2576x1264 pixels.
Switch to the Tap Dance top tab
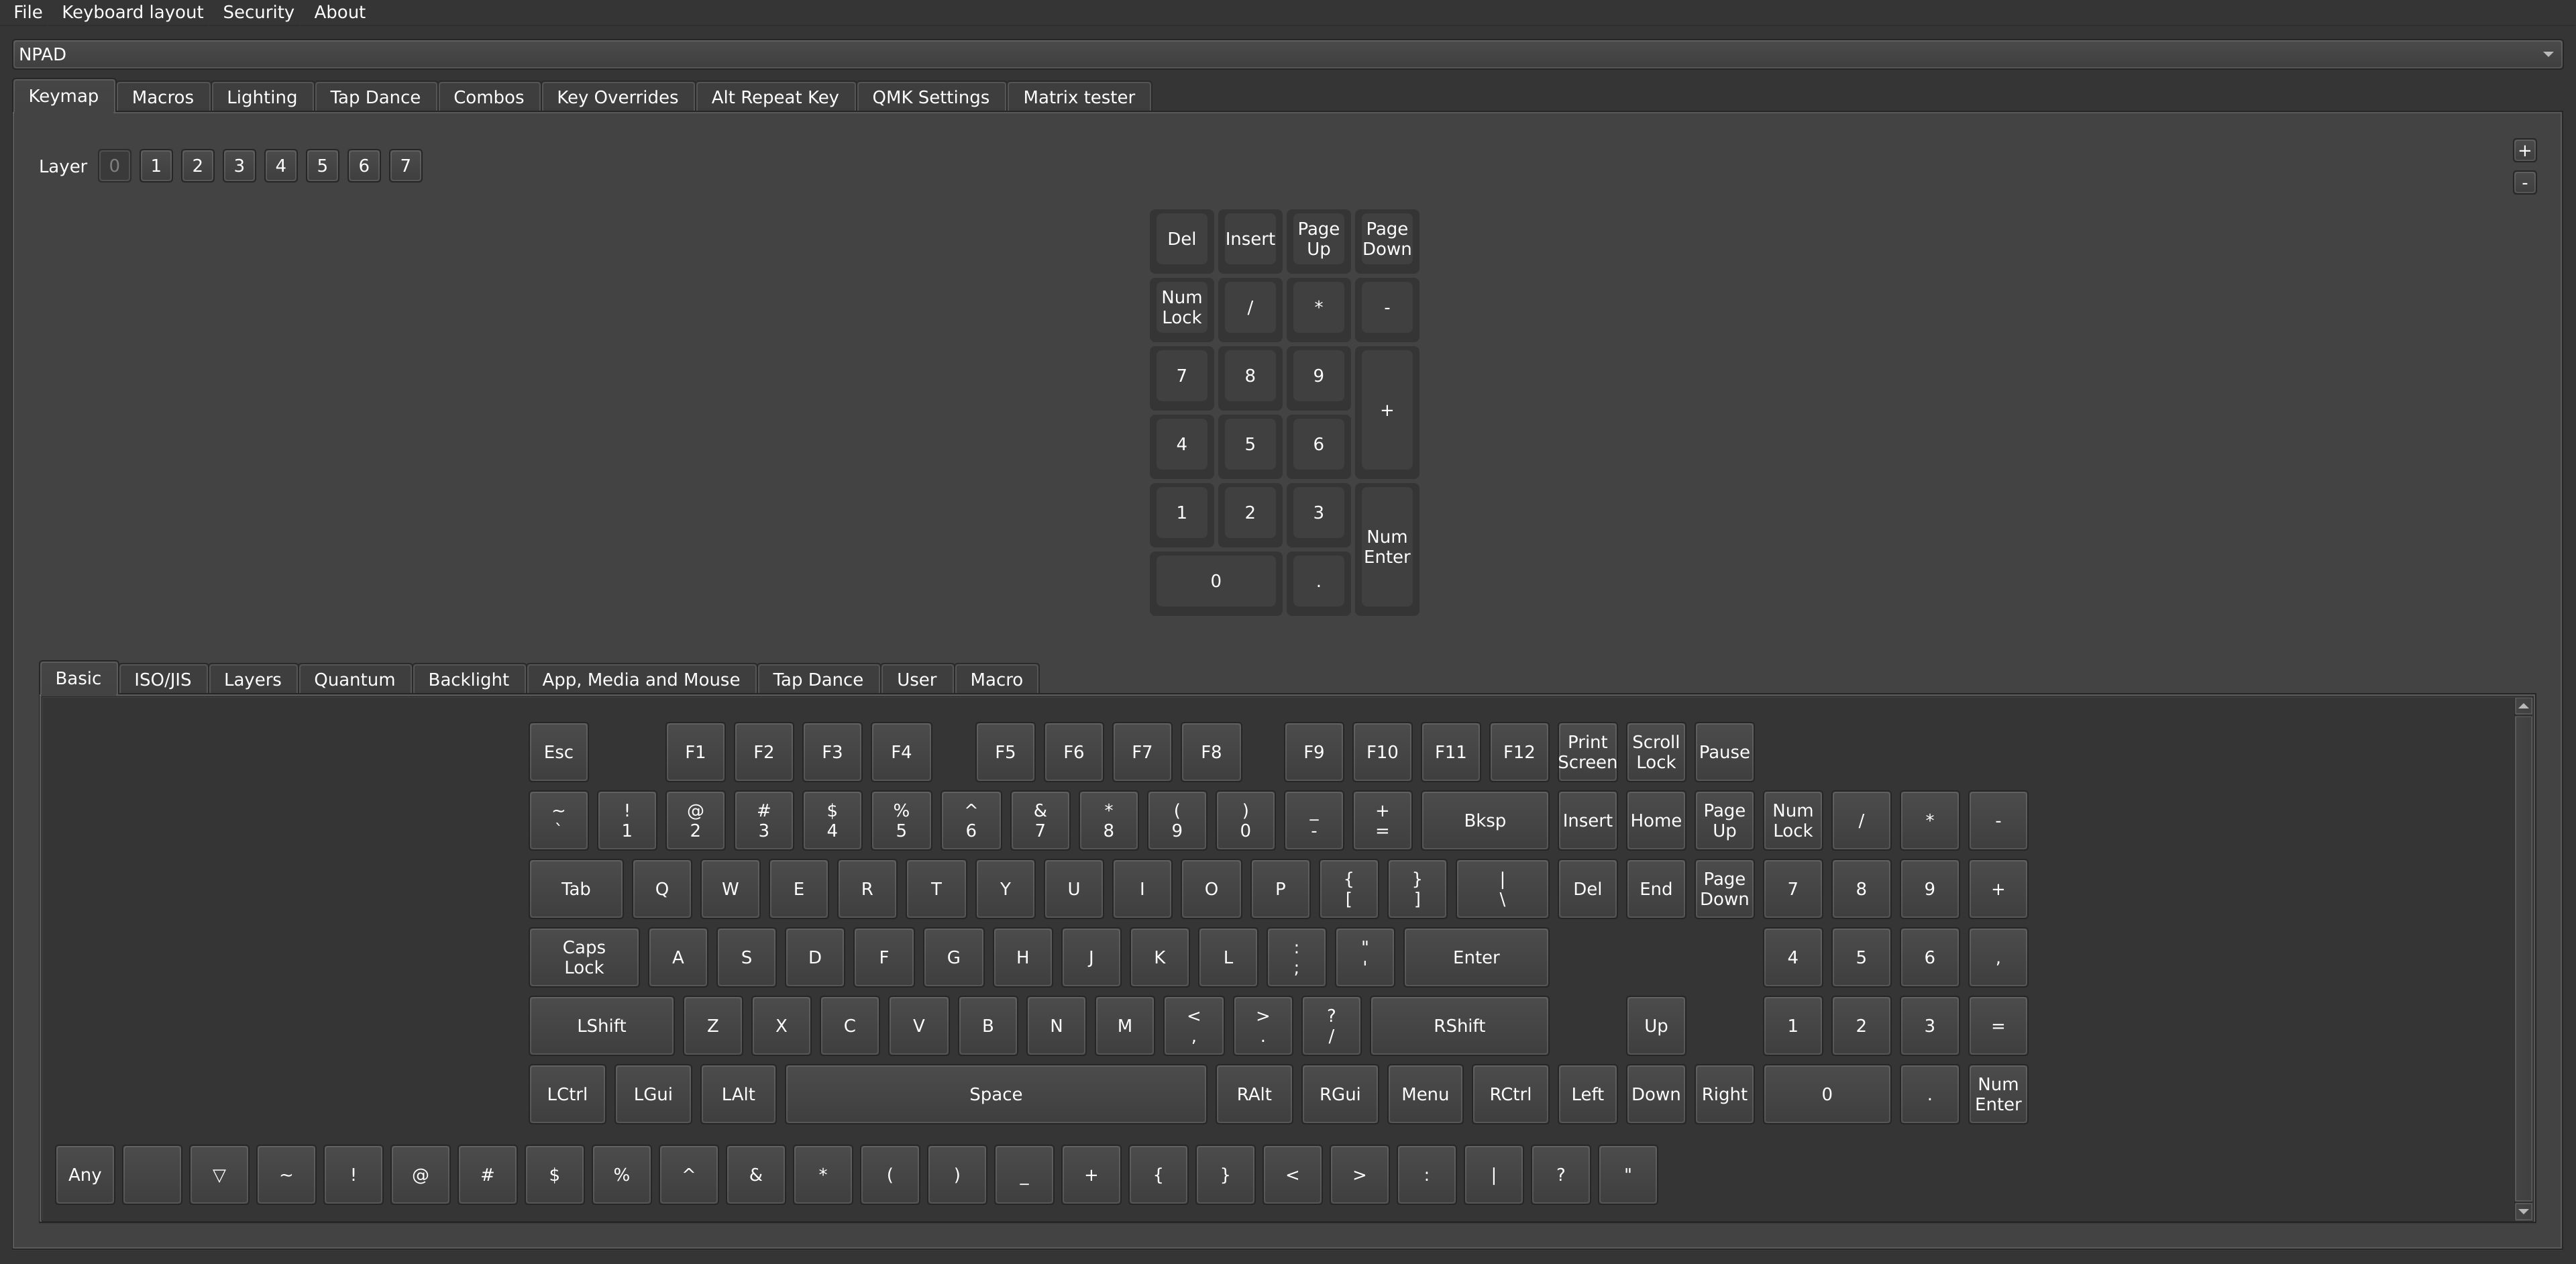(x=375, y=97)
